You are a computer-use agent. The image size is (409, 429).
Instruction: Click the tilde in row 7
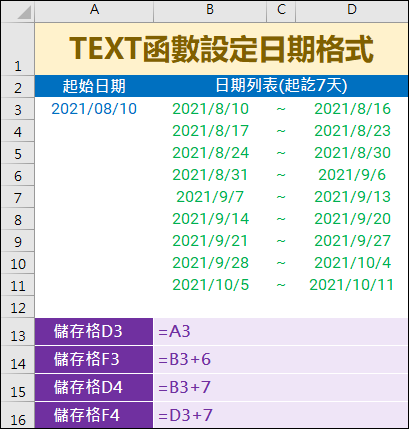(x=281, y=197)
